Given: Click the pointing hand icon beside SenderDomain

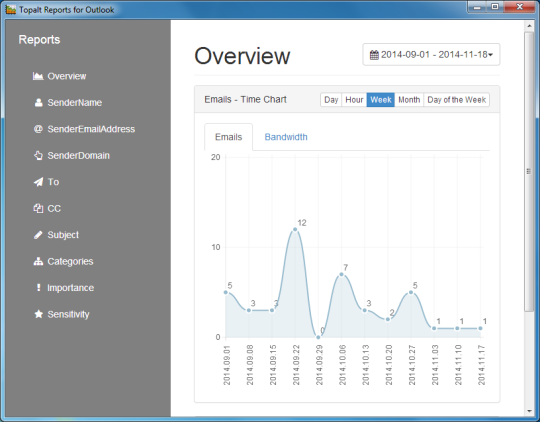Looking at the screenshot, I should pyautogui.click(x=38, y=155).
